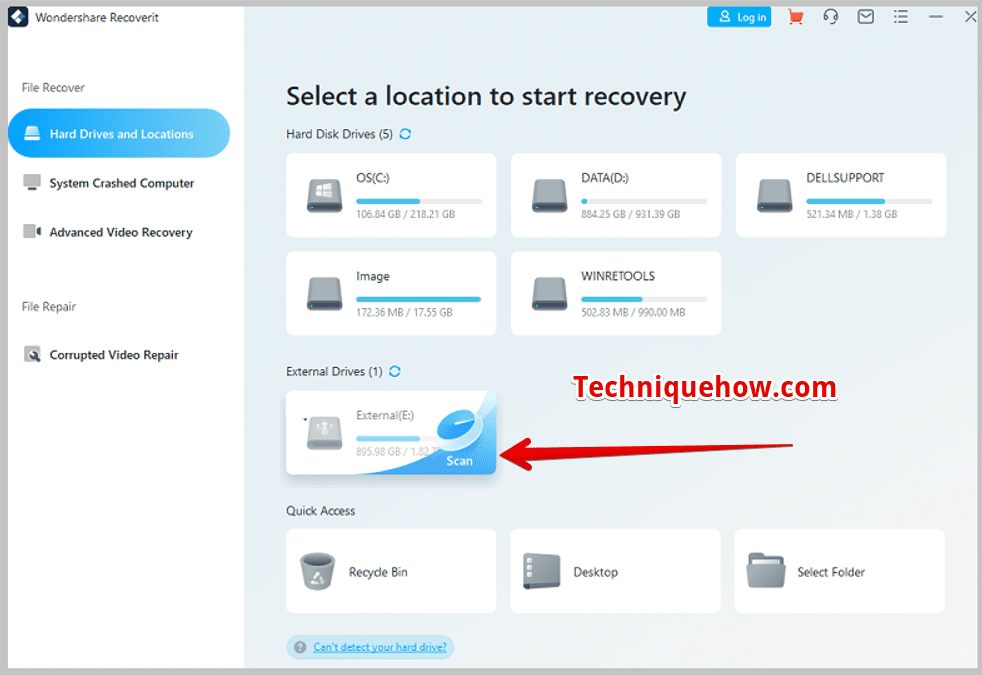
Task: Click the DELLSUPPORT drive icon
Action: [x=775, y=195]
